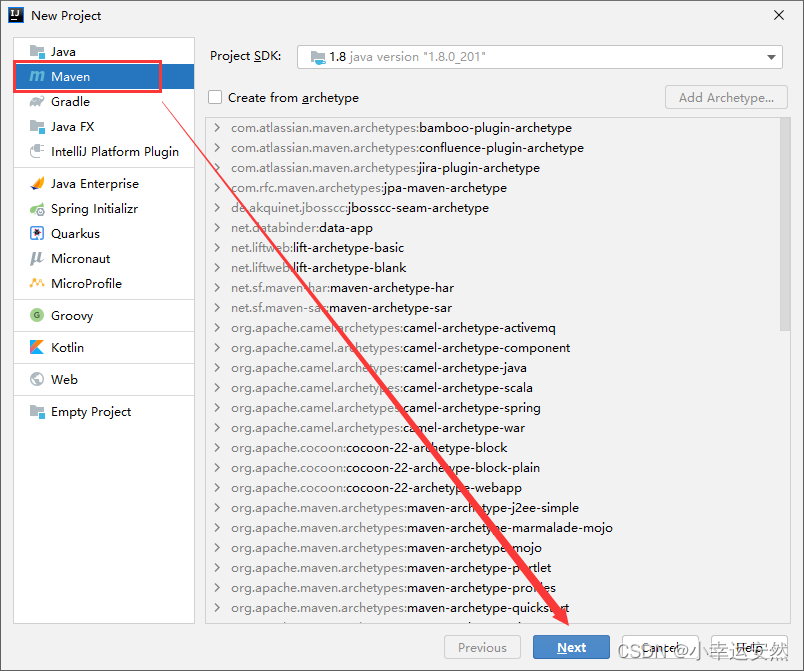Screen dimensions: 804x671
Task: Click the Java Enterprise icon
Action: (x=37, y=184)
